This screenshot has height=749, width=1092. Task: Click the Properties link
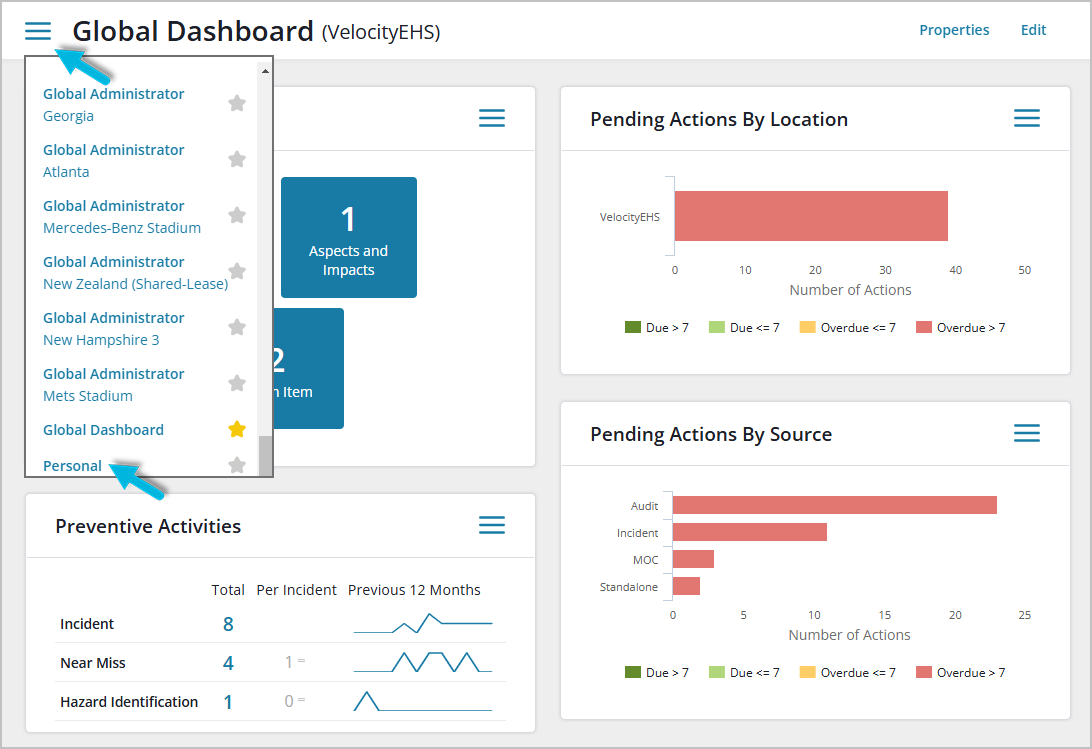(954, 30)
